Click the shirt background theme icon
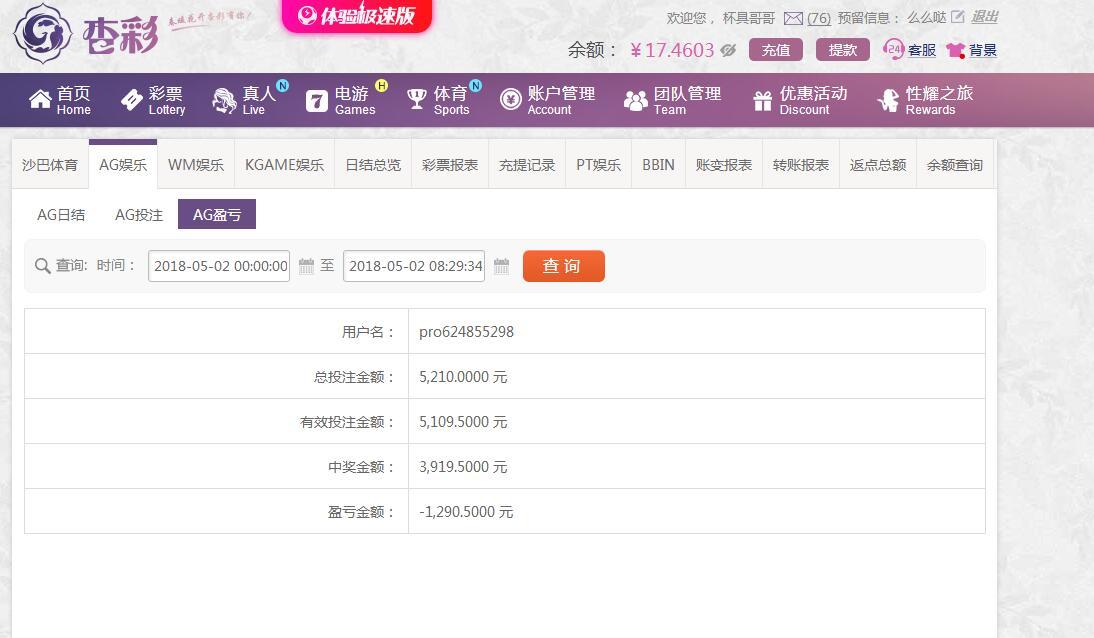This screenshot has height=638, width=1094. pyautogui.click(x=955, y=50)
